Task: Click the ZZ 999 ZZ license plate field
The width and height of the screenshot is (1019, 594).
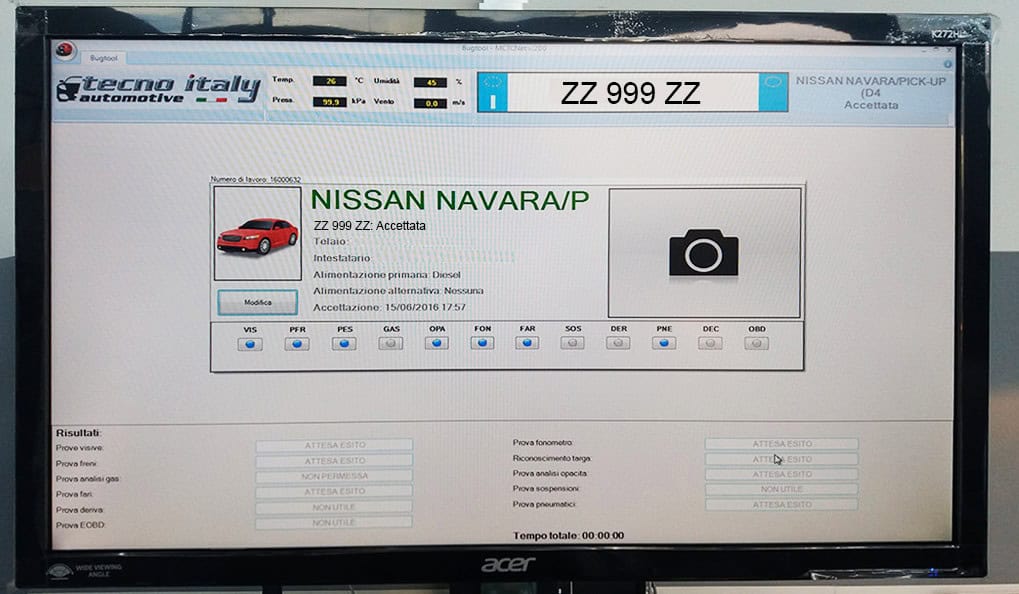Action: (x=632, y=92)
